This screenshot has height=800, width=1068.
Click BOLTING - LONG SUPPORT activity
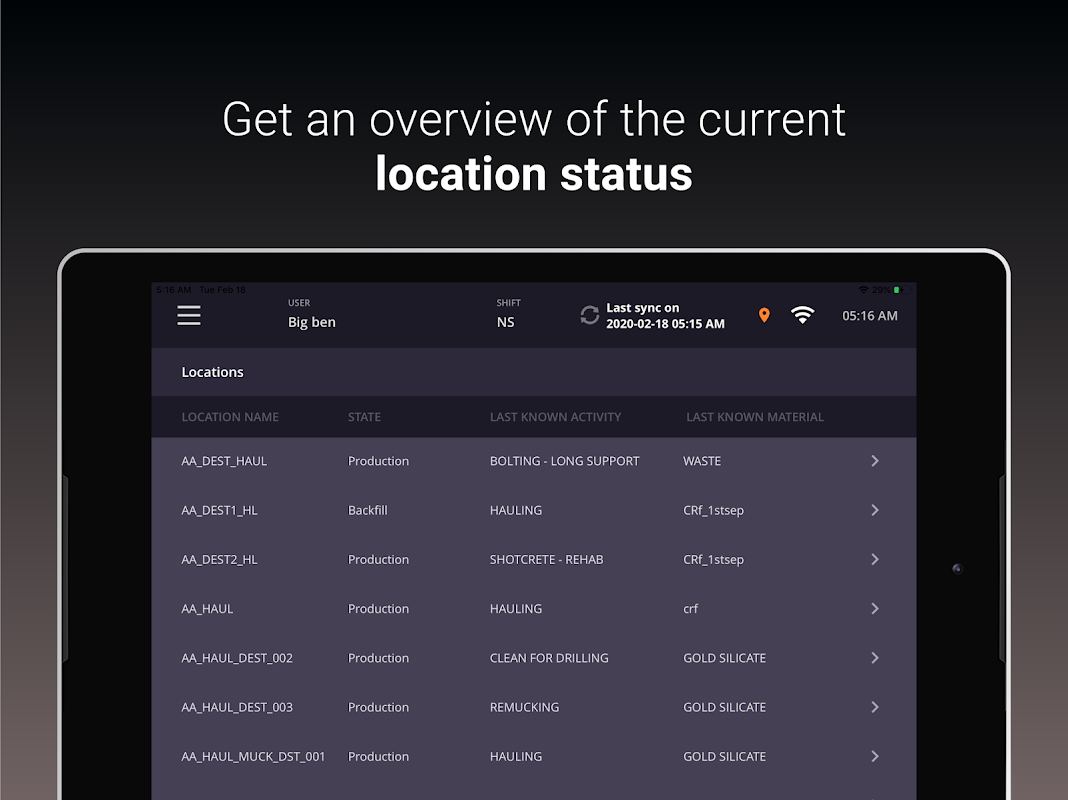coord(565,461)
